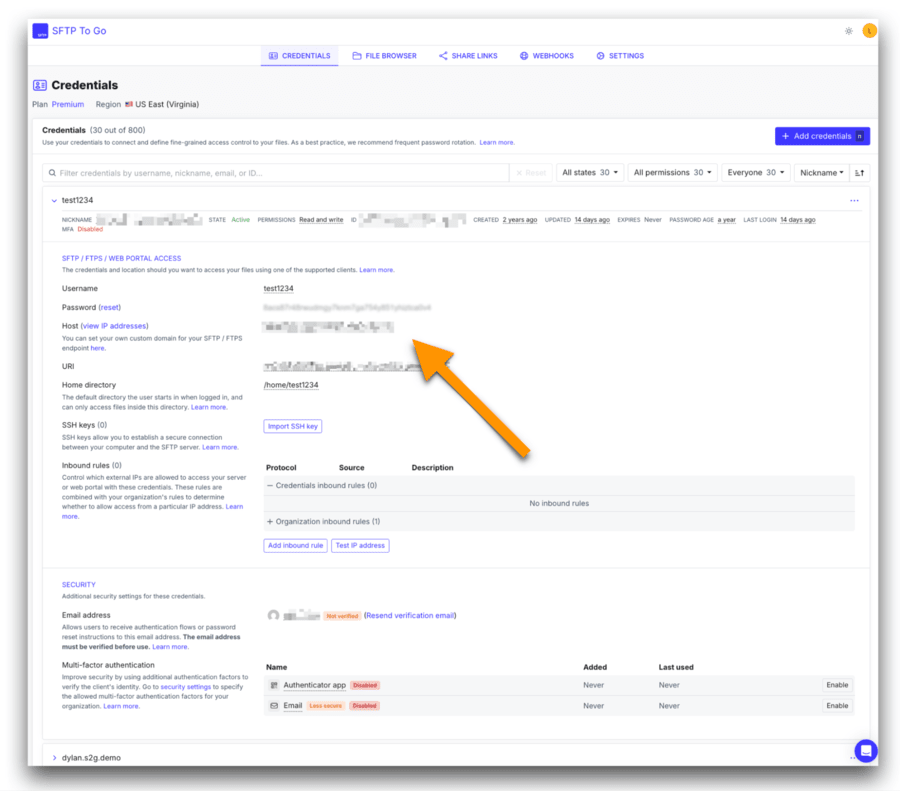Click the search magnifier icon
900x791 pixels.
click(52, 173)
